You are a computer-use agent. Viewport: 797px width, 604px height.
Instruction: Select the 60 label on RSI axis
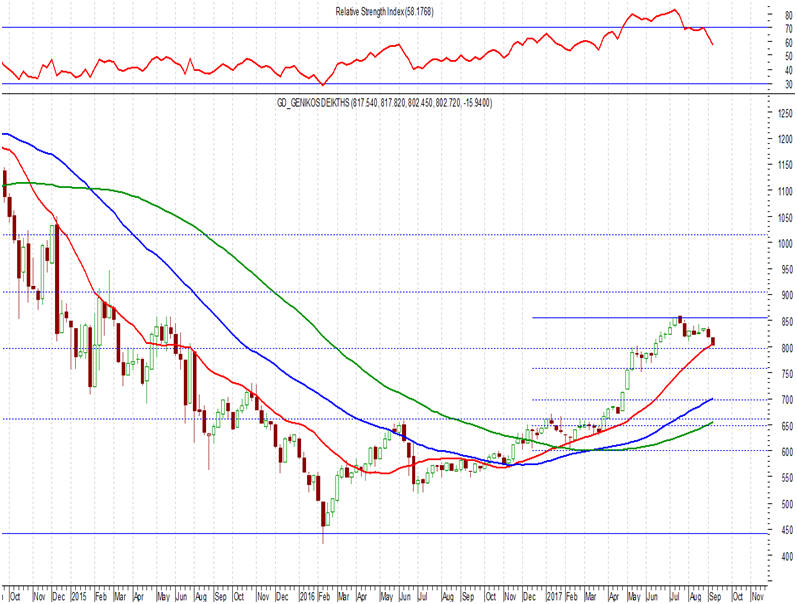(x=788, y=43)
